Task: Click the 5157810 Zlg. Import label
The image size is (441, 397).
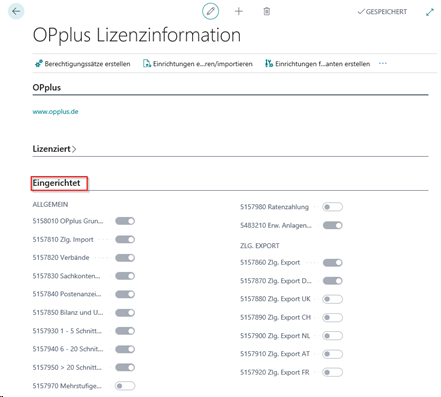Action: pos(63,239)
